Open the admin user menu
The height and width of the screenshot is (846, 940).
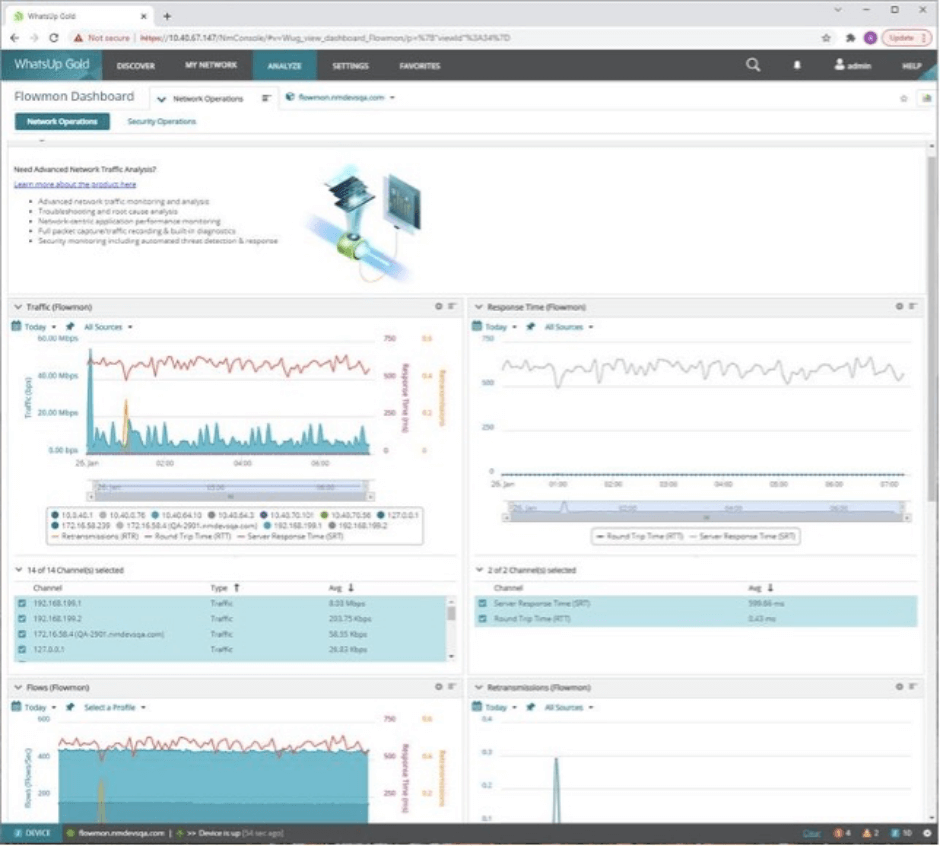point(852,65)
